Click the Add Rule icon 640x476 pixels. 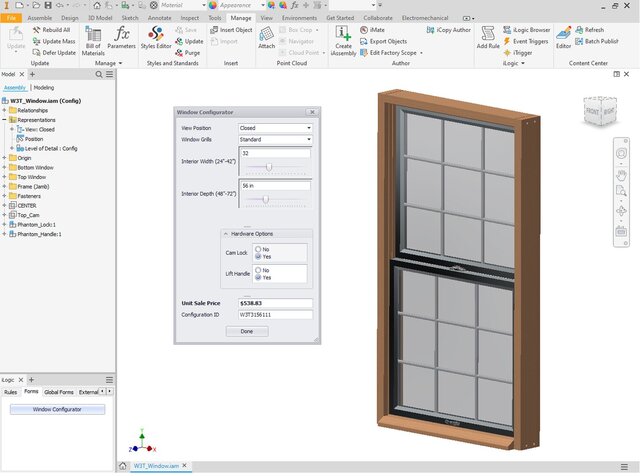click(x=488, y=40)
